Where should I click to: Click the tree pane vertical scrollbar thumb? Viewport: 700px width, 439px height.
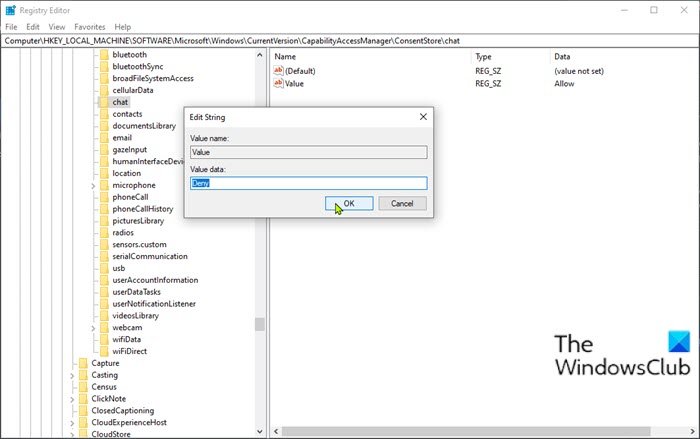click(x=260, y=324)
